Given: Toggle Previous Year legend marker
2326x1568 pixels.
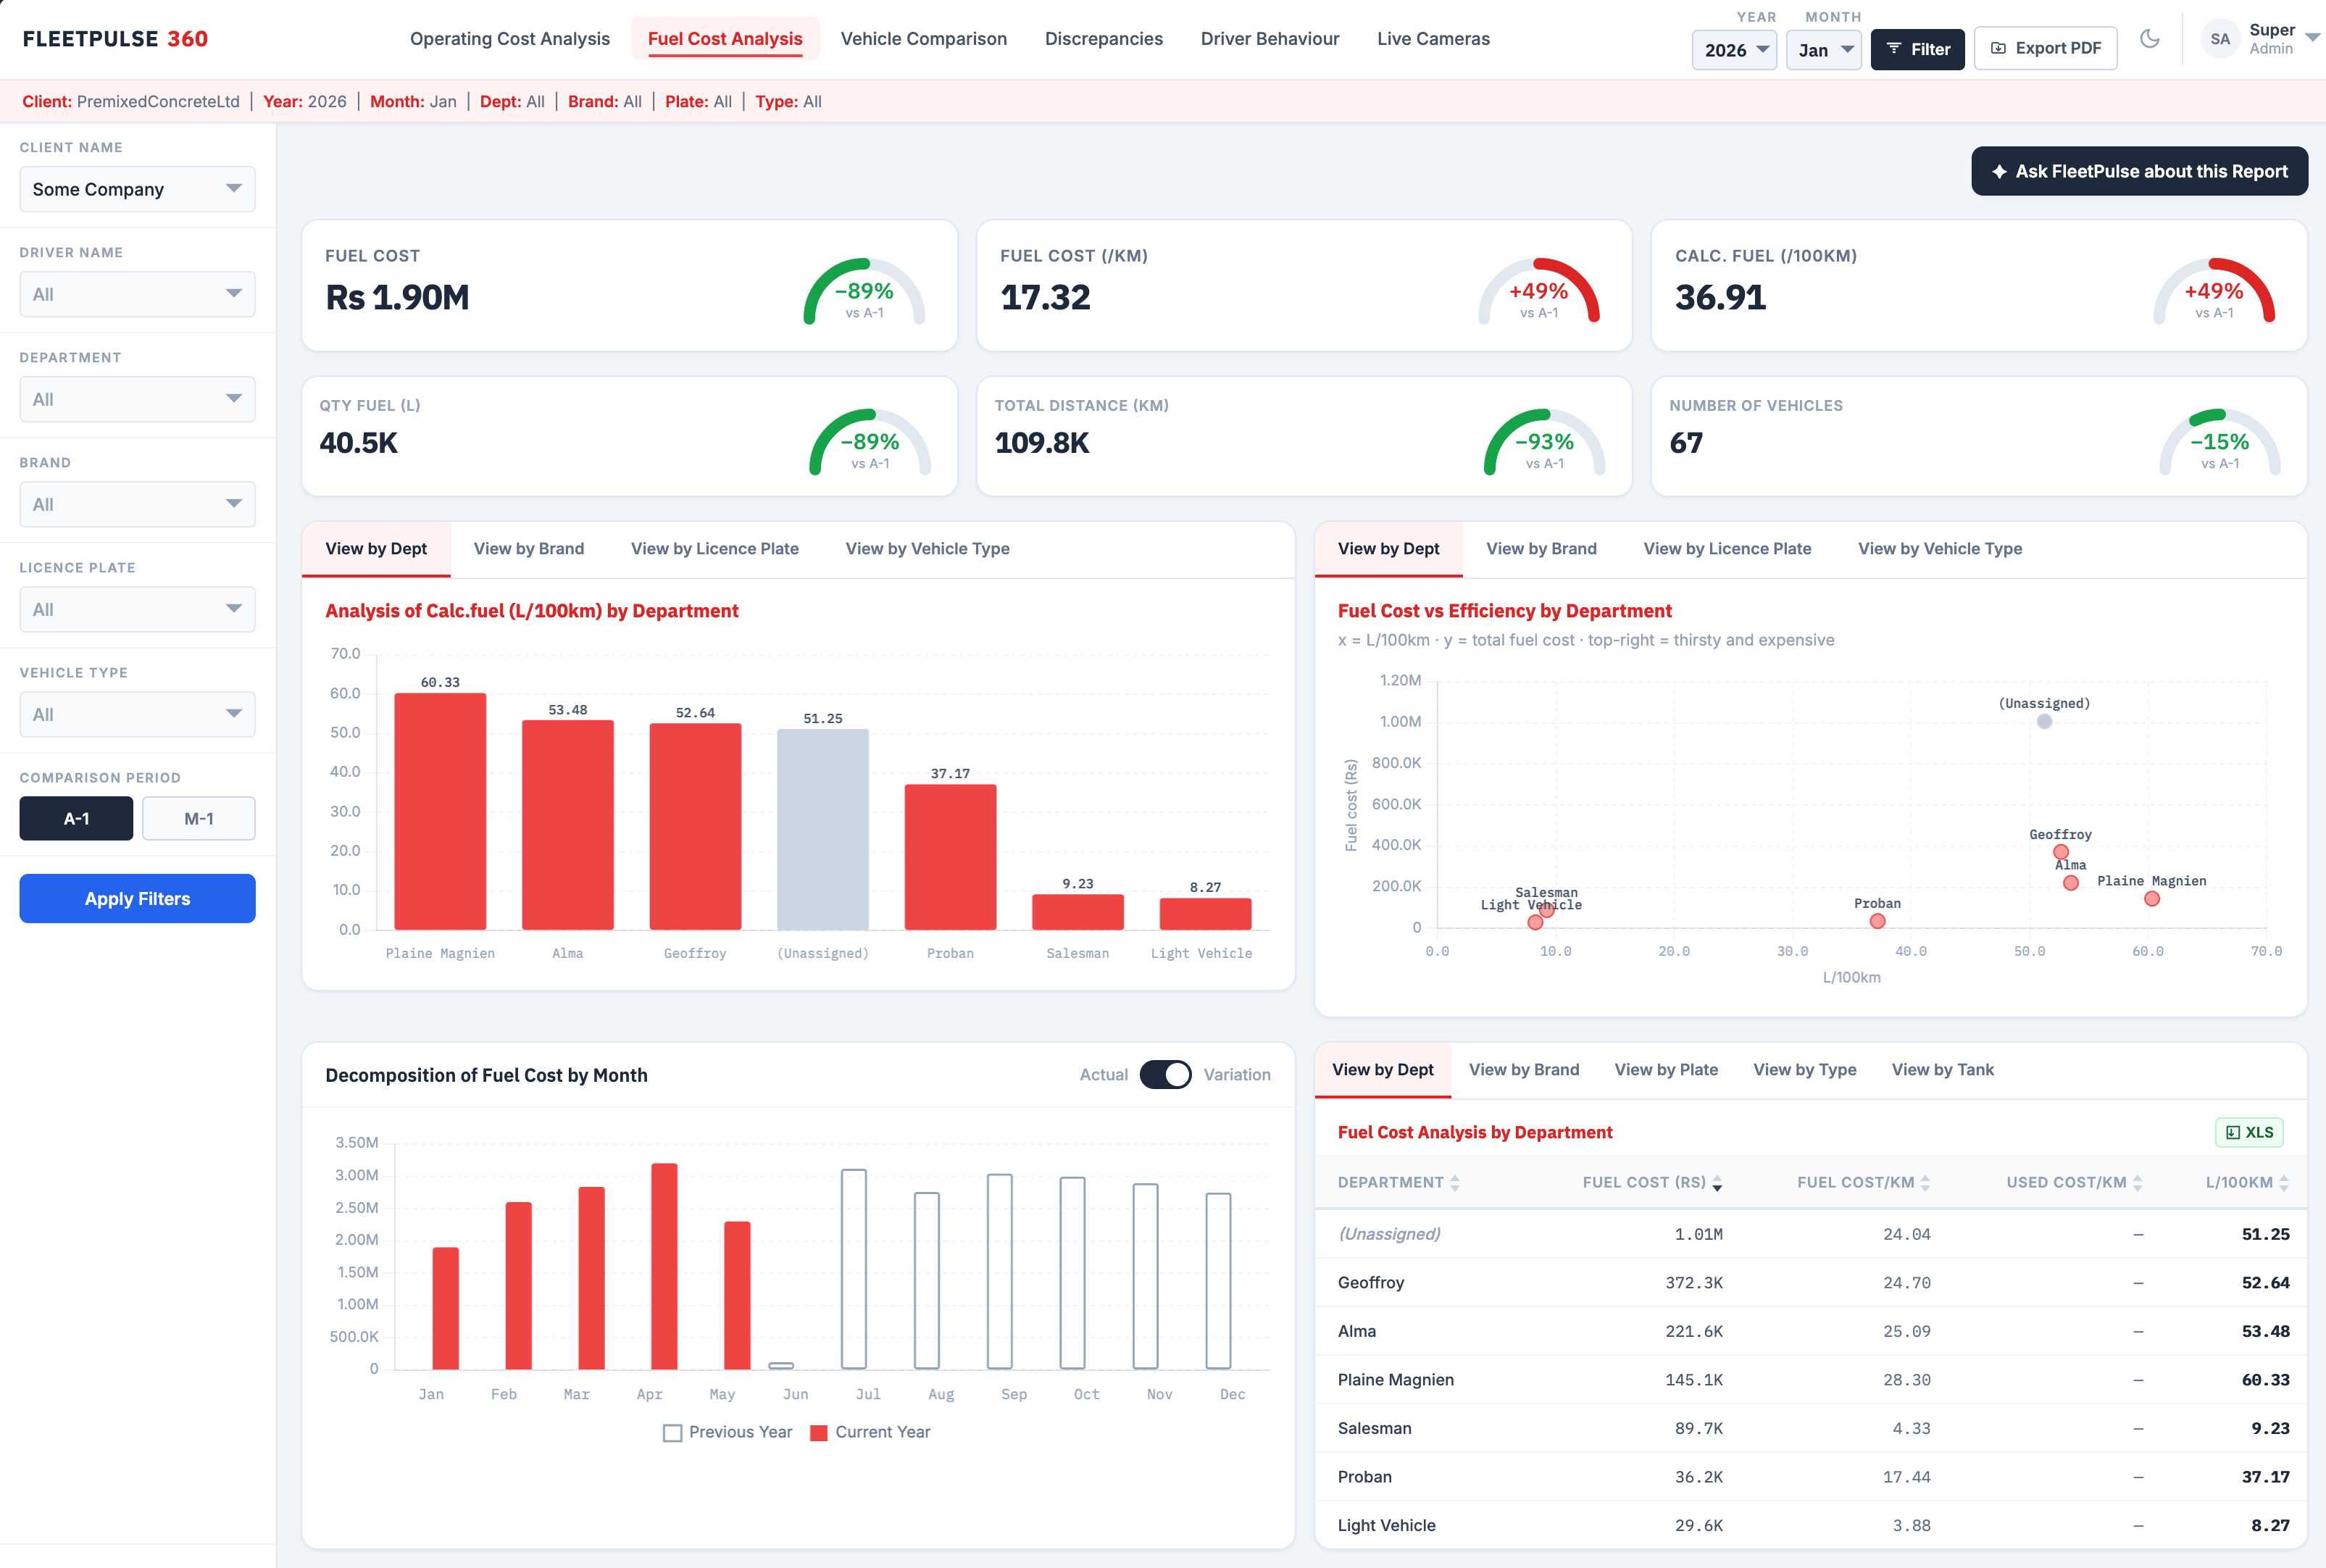Looking at the screenshot, I should (x=672, y=1433).
